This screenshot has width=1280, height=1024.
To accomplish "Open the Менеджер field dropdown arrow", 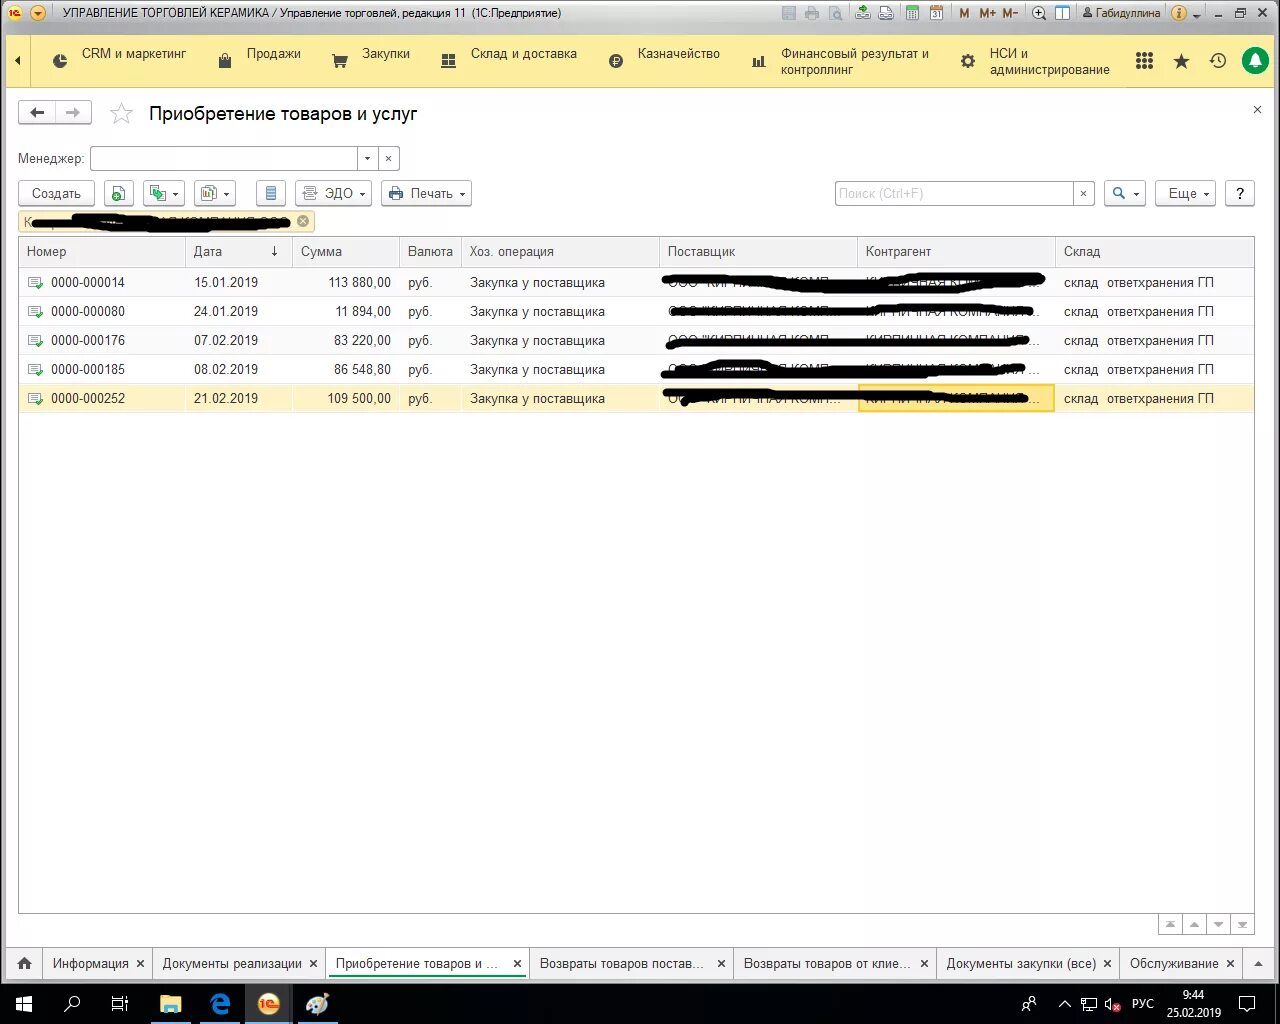I will coord(367,158).
